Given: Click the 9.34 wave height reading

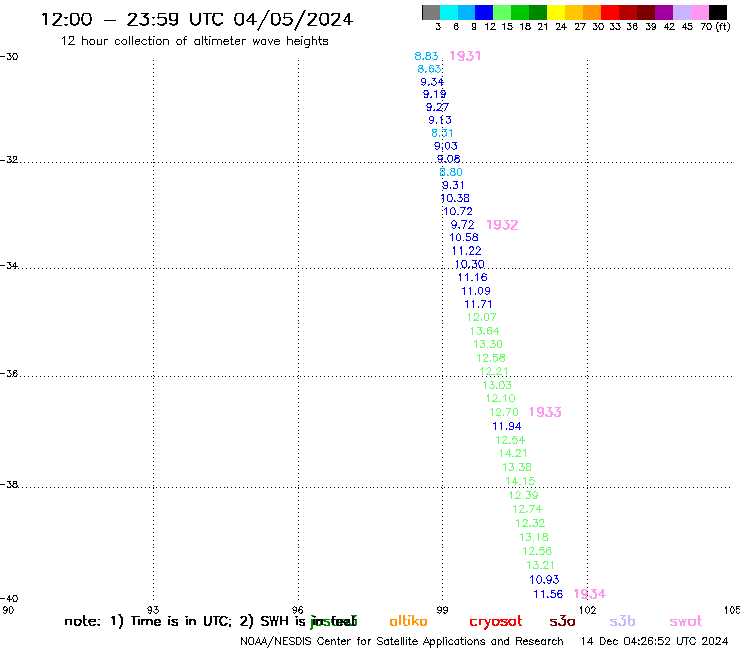Looking at the screenshot, I should [432, 82].
